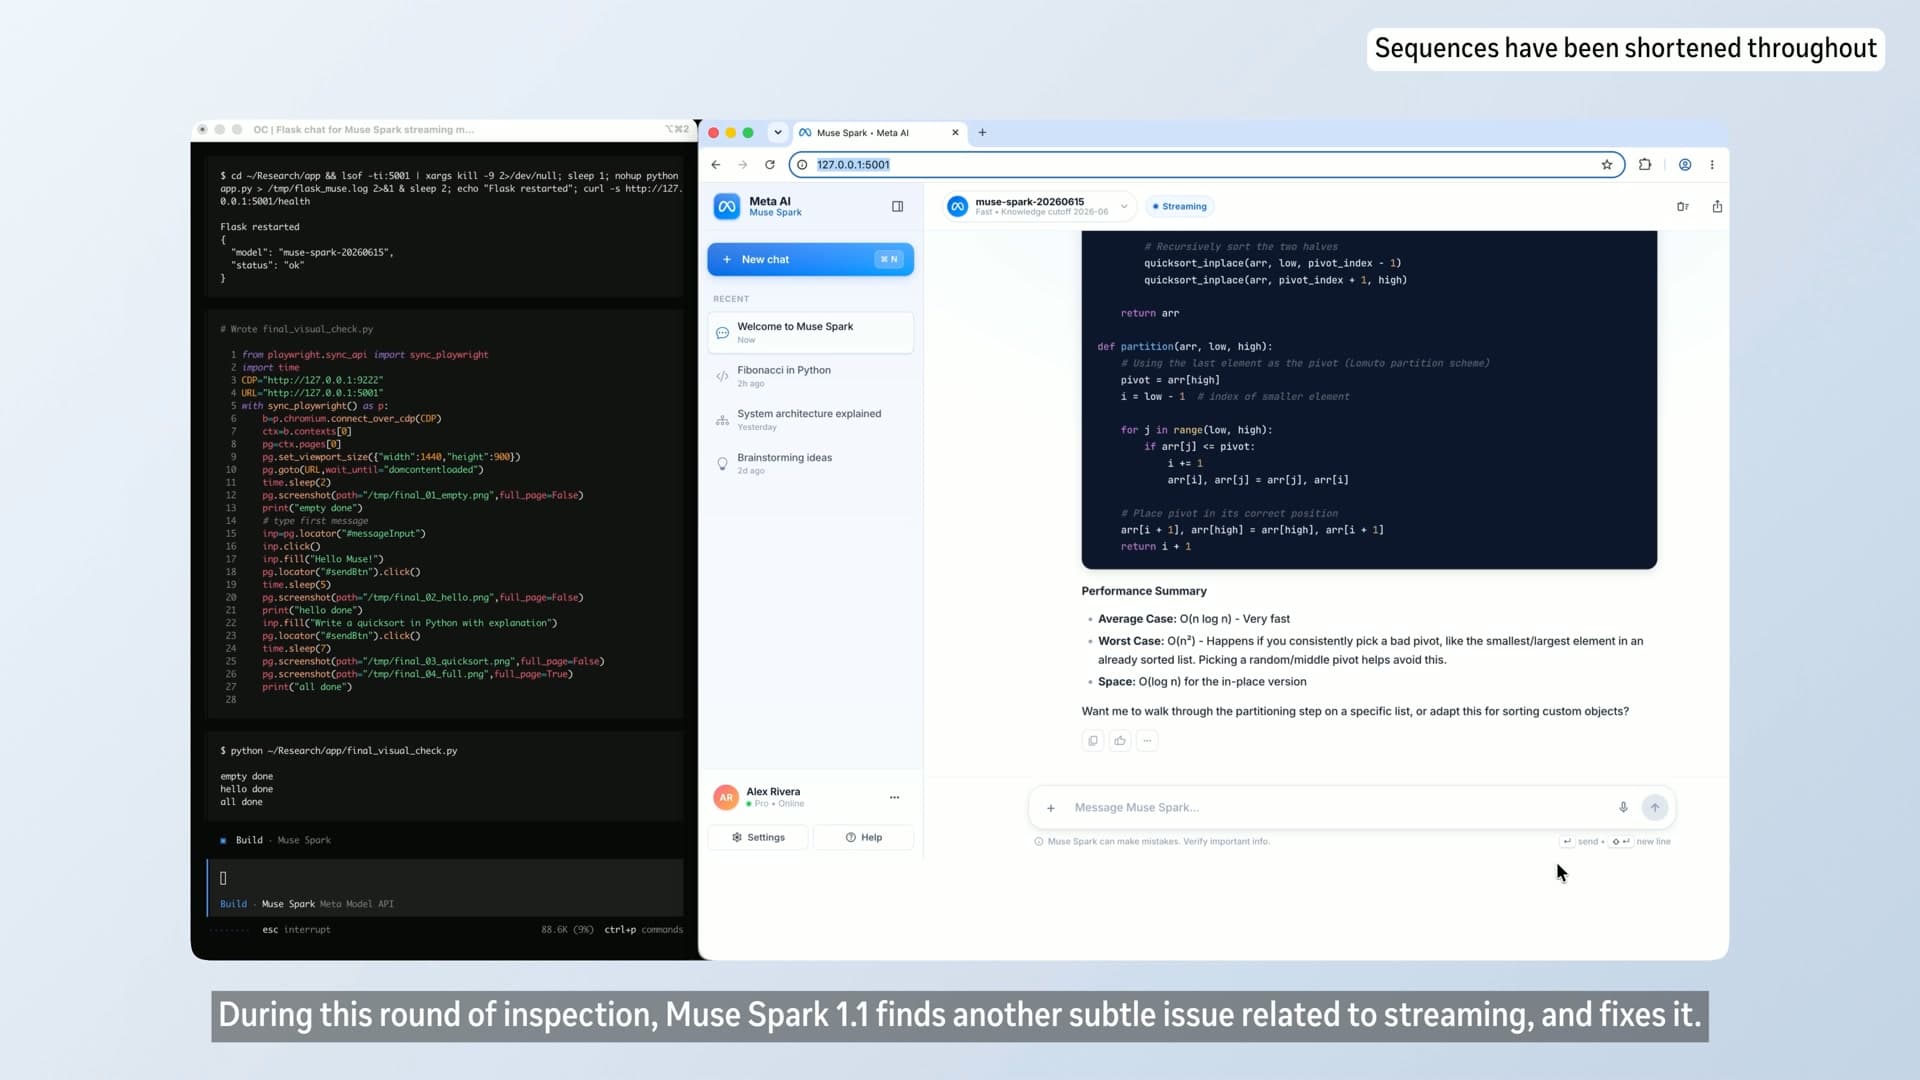Clear the chat using header trash icon

coord(1683,207)
